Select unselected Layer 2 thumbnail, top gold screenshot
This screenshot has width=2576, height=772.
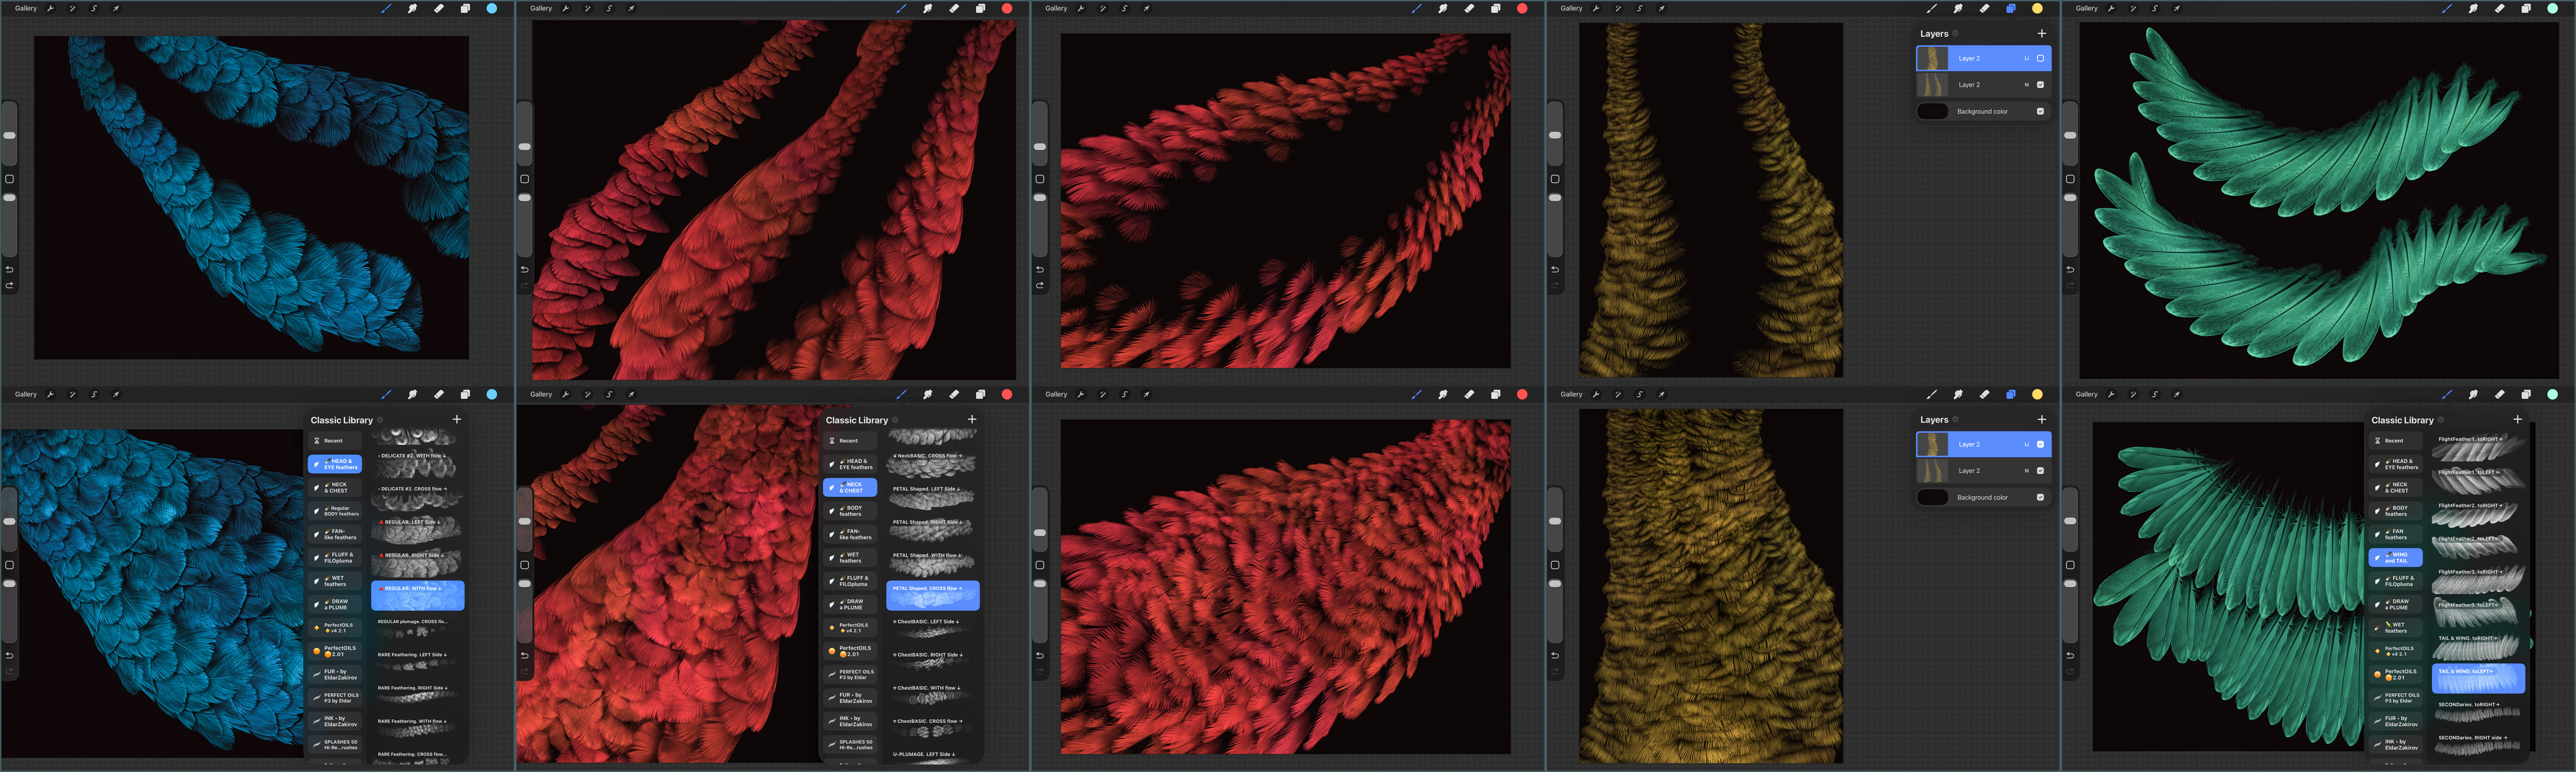coord(1932,85)
